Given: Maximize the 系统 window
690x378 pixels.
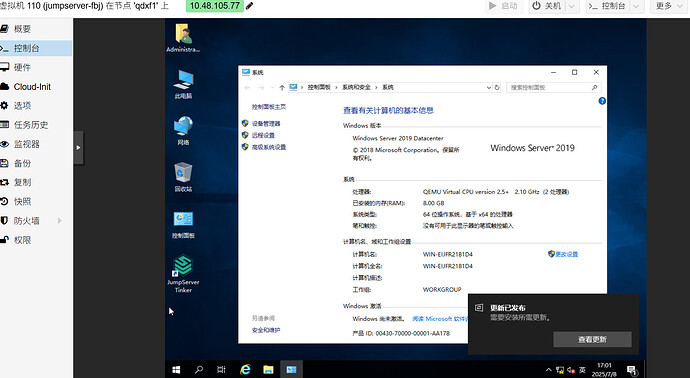Looking at the screenshot, I should click(x=574, y=73).
